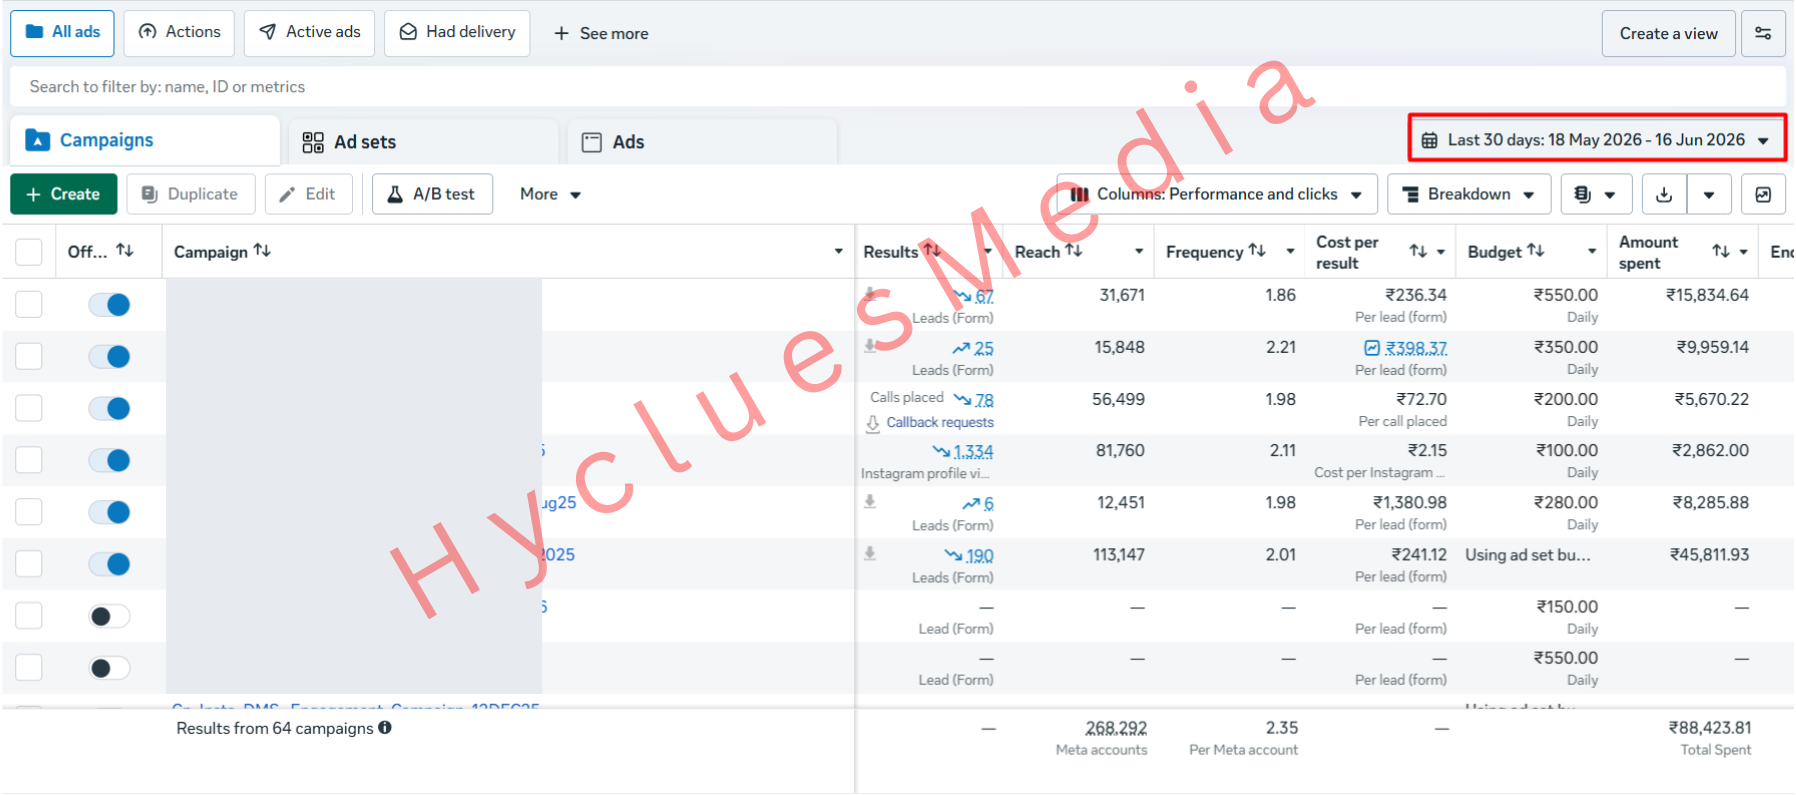This screenshot has height=795, width=1796.
Task: Tick the select-all checkbox in header
Action: [x=29, y=252]
